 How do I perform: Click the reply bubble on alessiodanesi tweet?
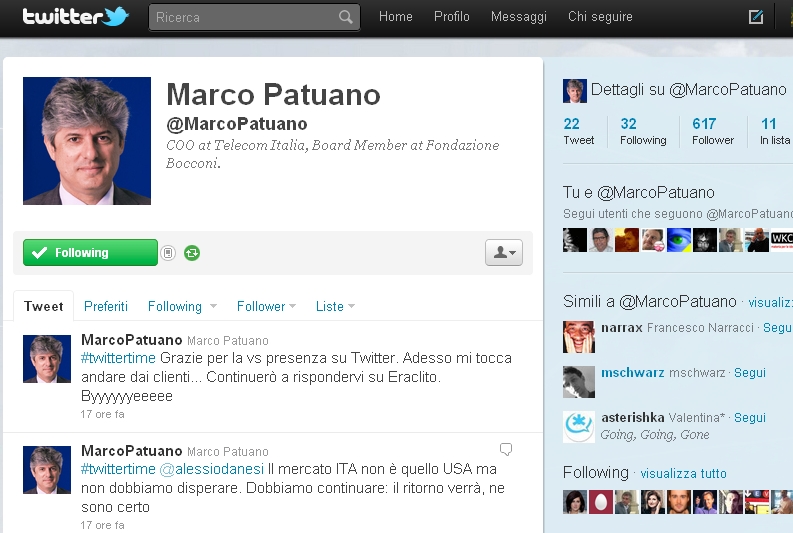[506, 449]
